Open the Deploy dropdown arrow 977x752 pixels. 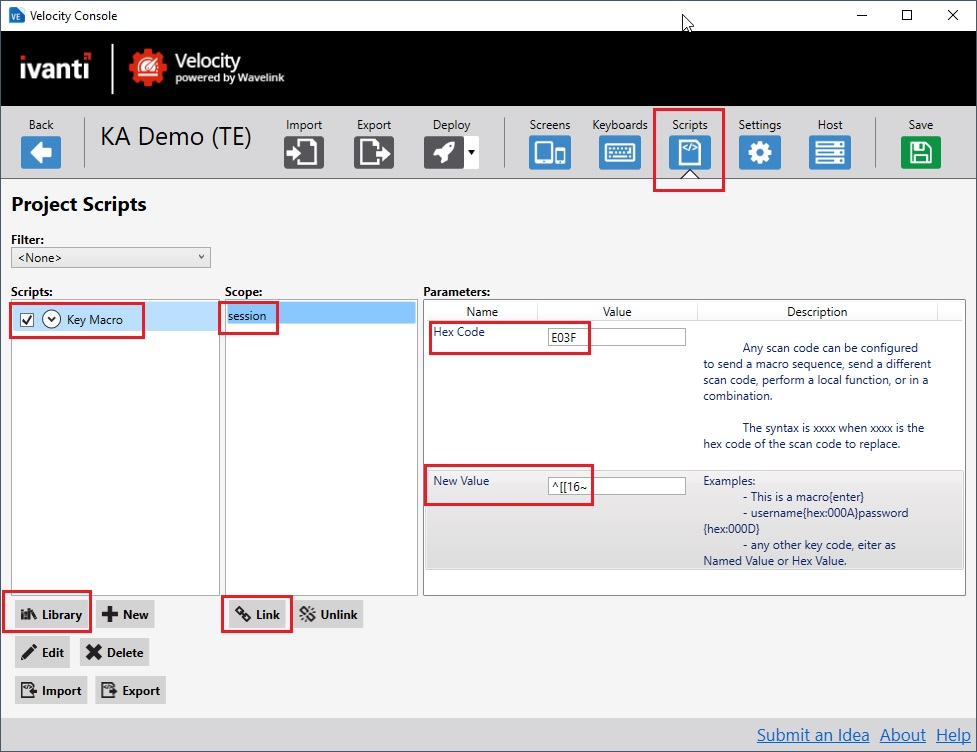point(471,153)
